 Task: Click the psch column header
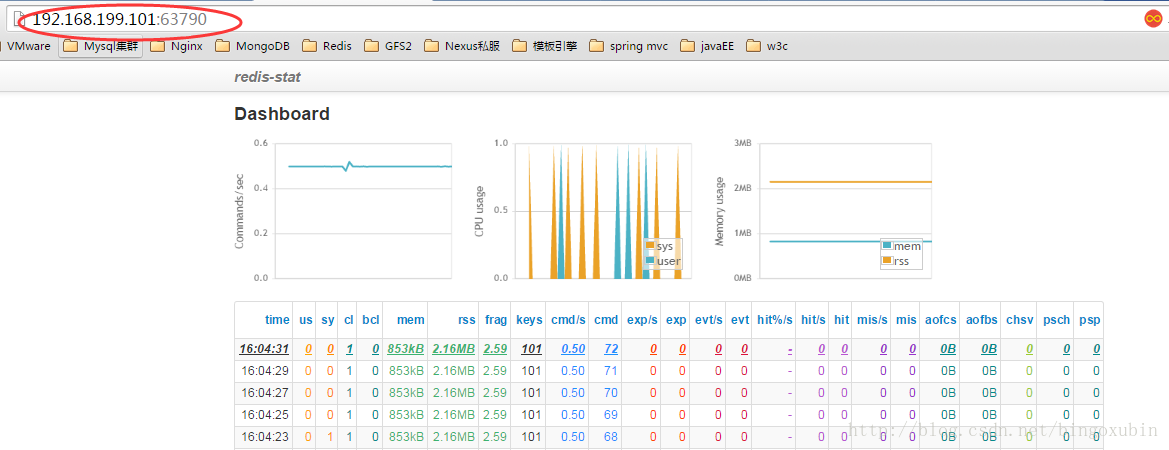coord(1056,320)
